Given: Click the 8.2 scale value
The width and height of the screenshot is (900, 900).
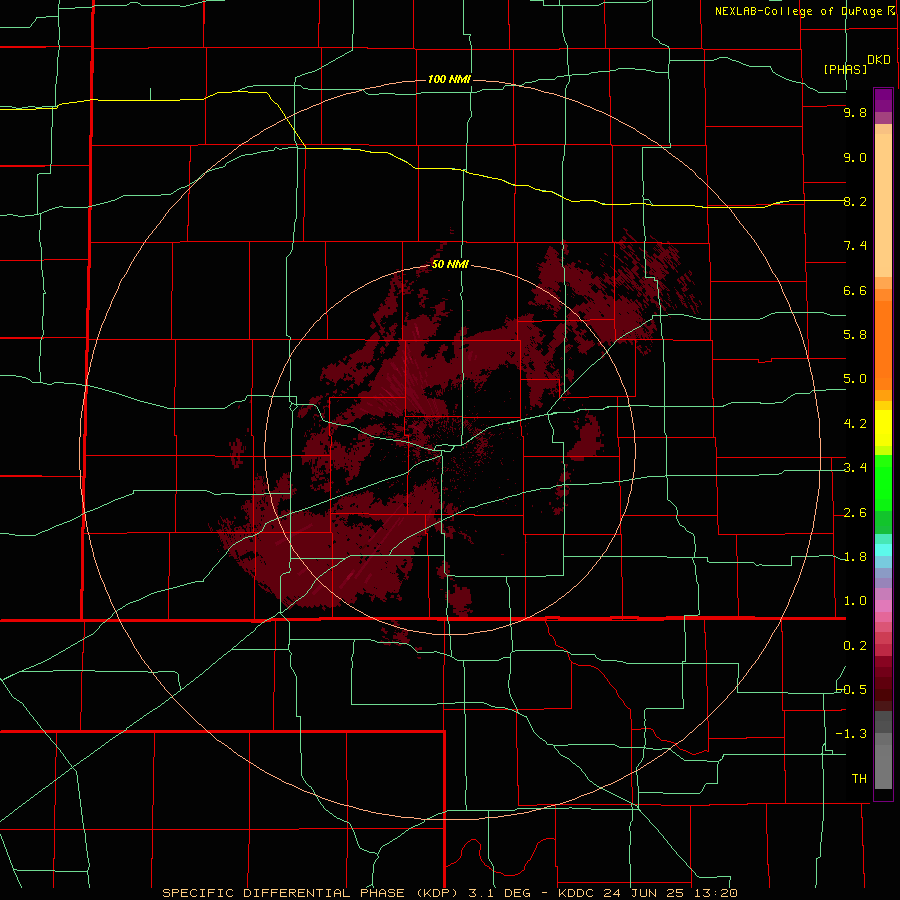Looking at the screenshot, I should pyautogui.click(x=855, y=201).
